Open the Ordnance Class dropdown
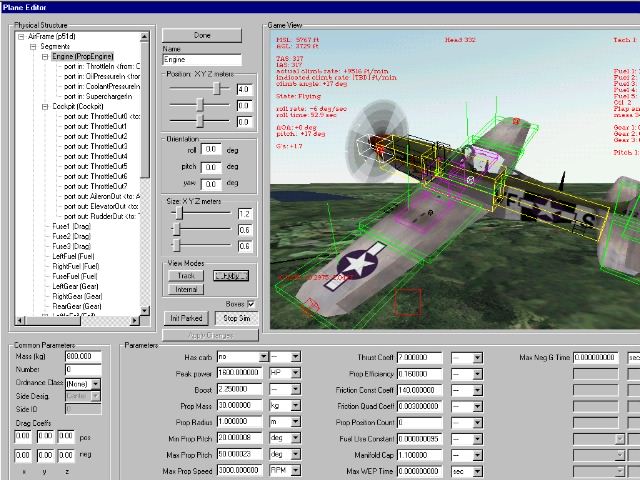Viewport: 640px width, 480px height. 96,383
